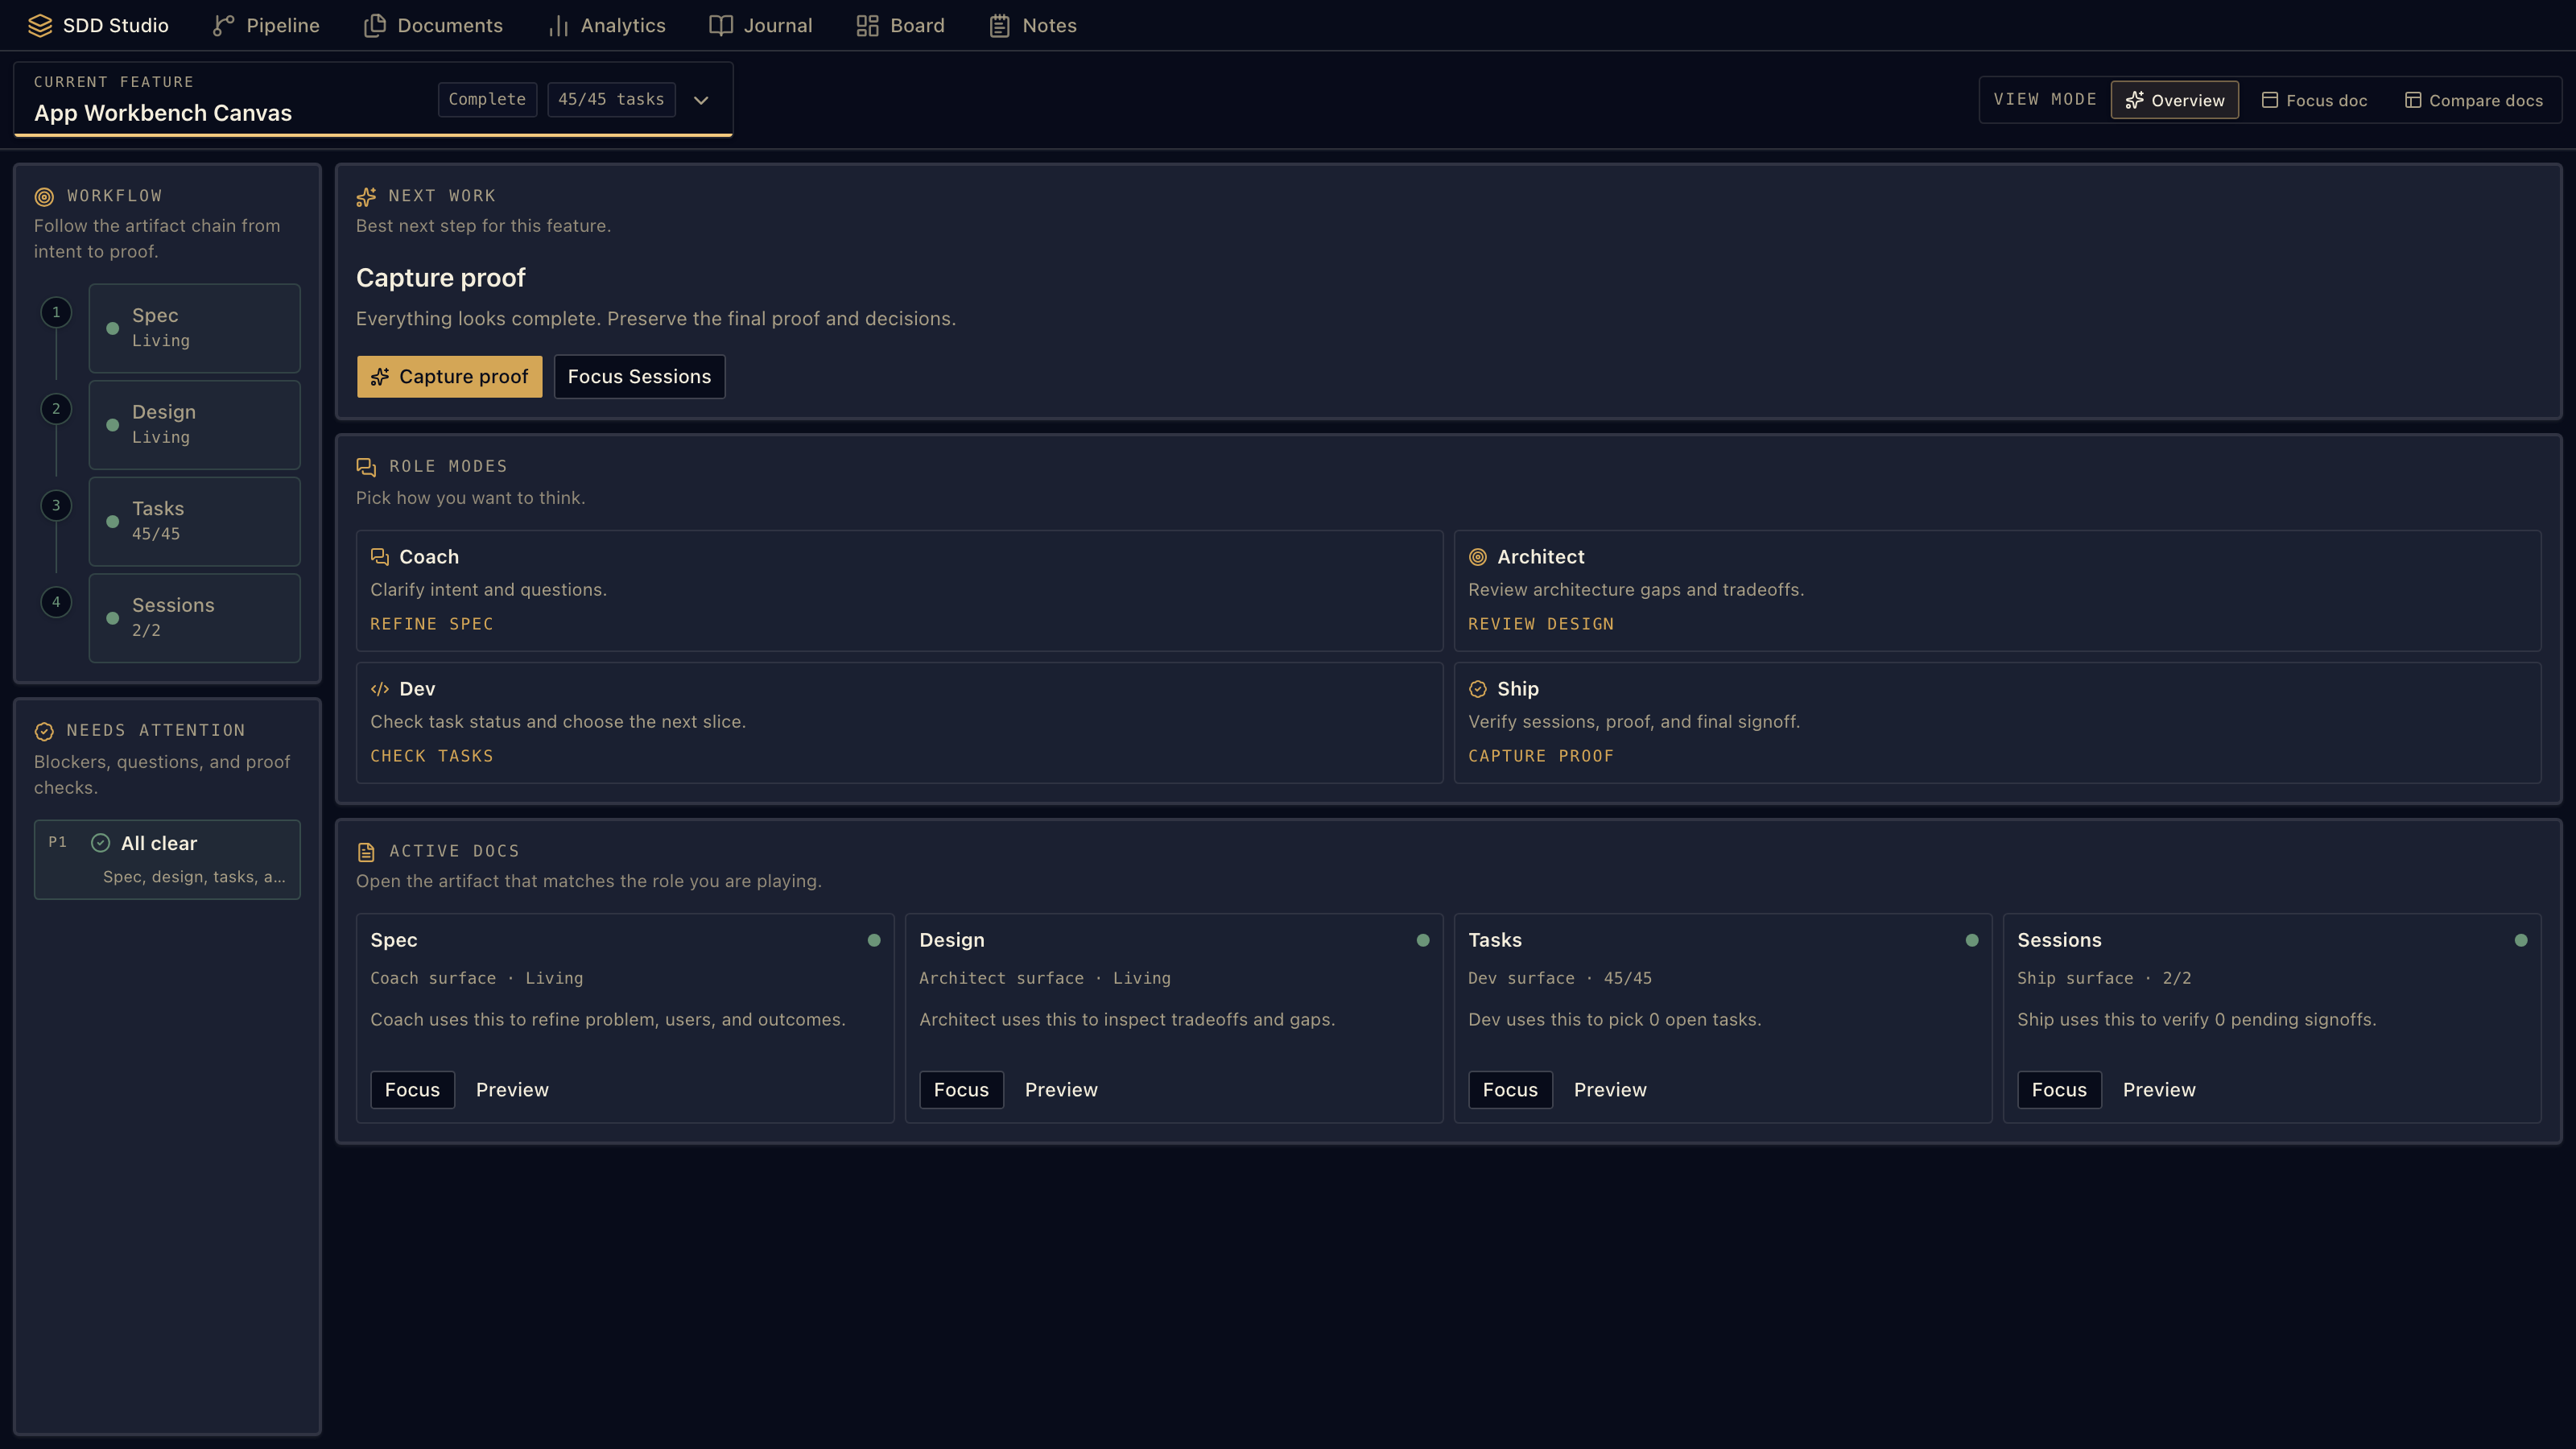The height and width of the screenshot is (1449, 2576).
Task: Click the Workflow target icon
Action: 44,197
